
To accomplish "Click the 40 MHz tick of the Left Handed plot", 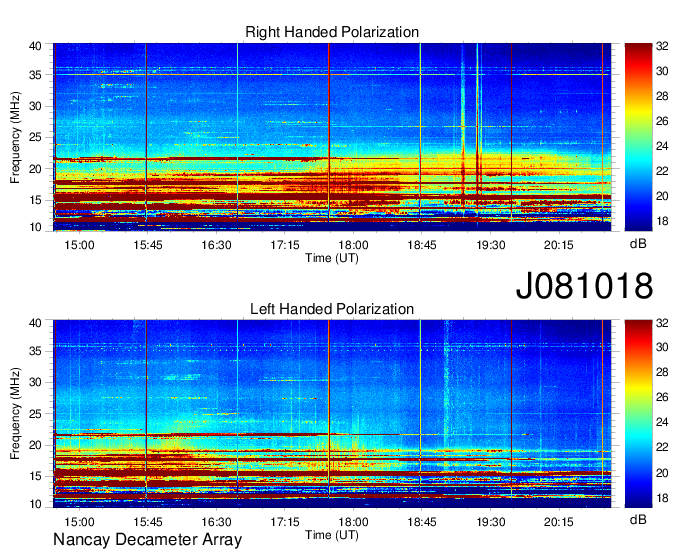I will (35, 323).
